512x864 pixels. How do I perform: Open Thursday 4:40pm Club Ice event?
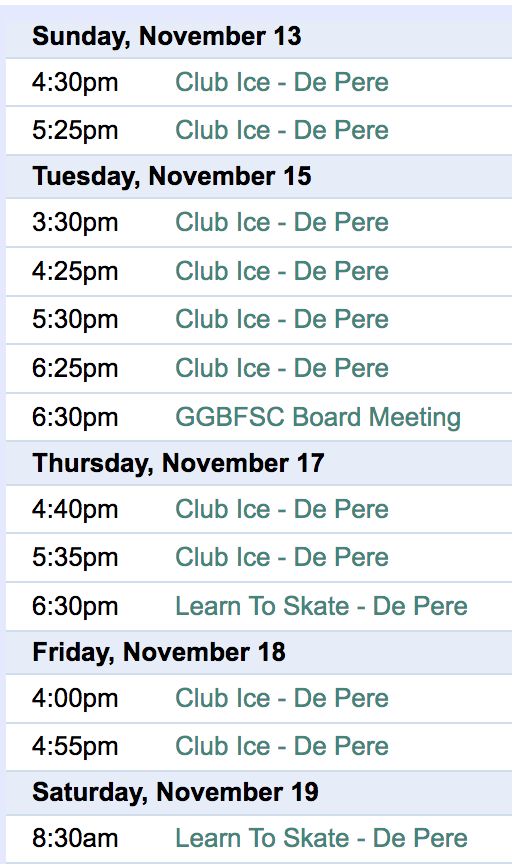[x=282, y=509]
